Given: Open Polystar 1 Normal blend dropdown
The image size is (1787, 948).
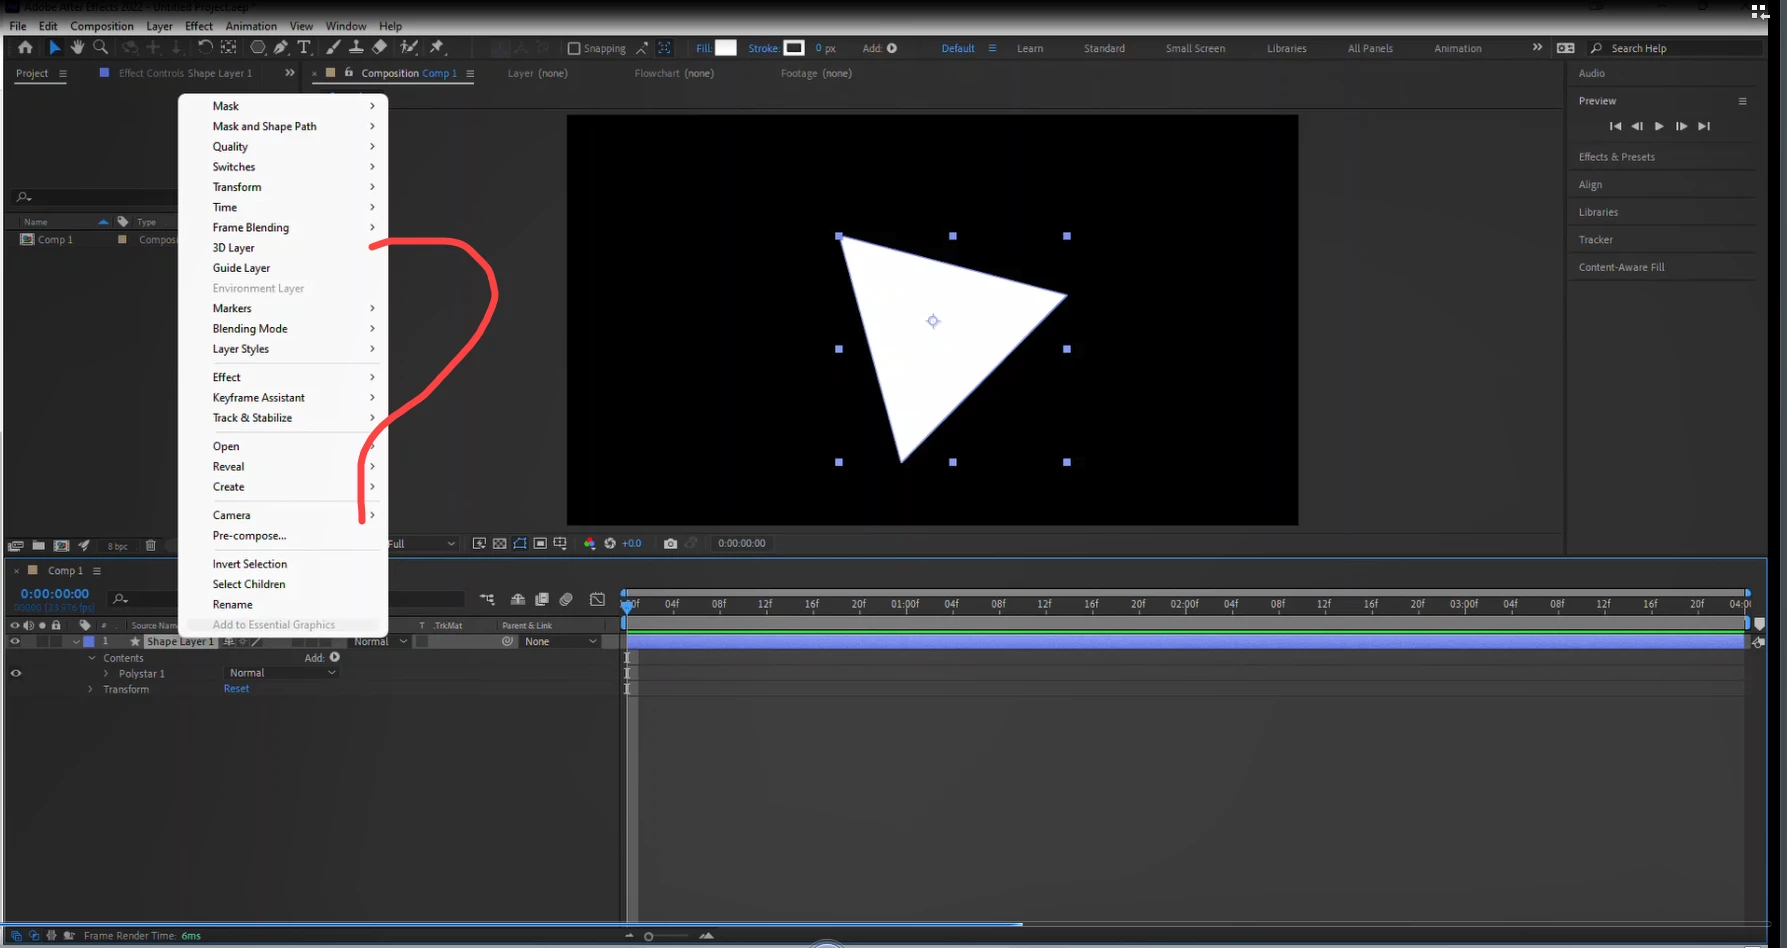Looking at the screenshot, I should [282, 673].
